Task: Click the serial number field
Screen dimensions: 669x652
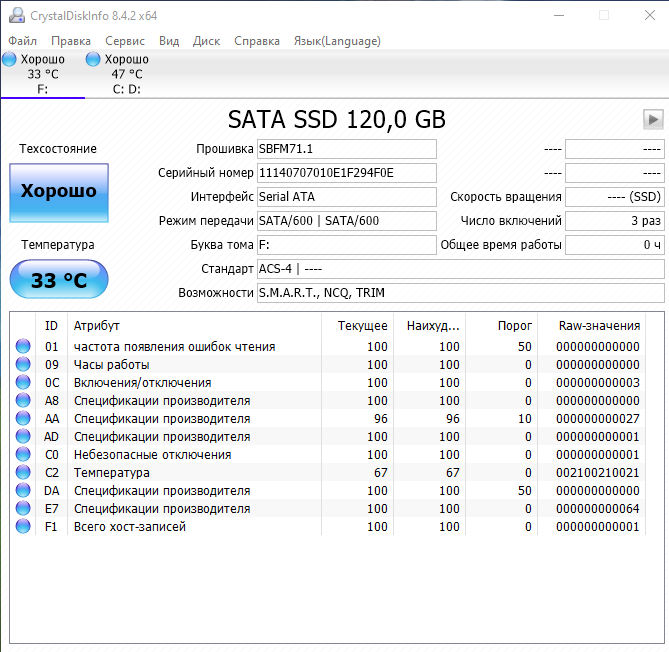Action: (346, 173)
